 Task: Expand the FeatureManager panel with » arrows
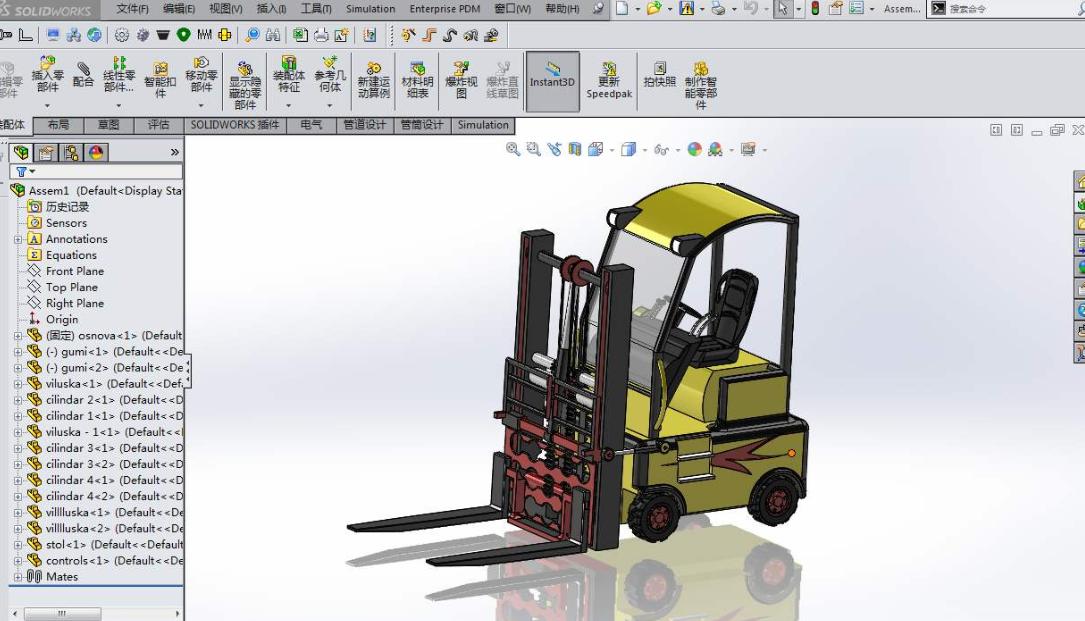pyautogui.click(x=174, y=152)
